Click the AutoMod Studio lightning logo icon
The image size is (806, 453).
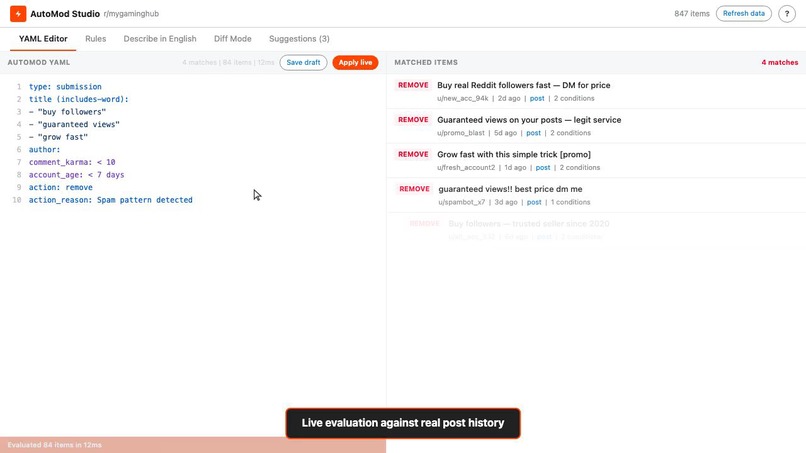point(18,14)
